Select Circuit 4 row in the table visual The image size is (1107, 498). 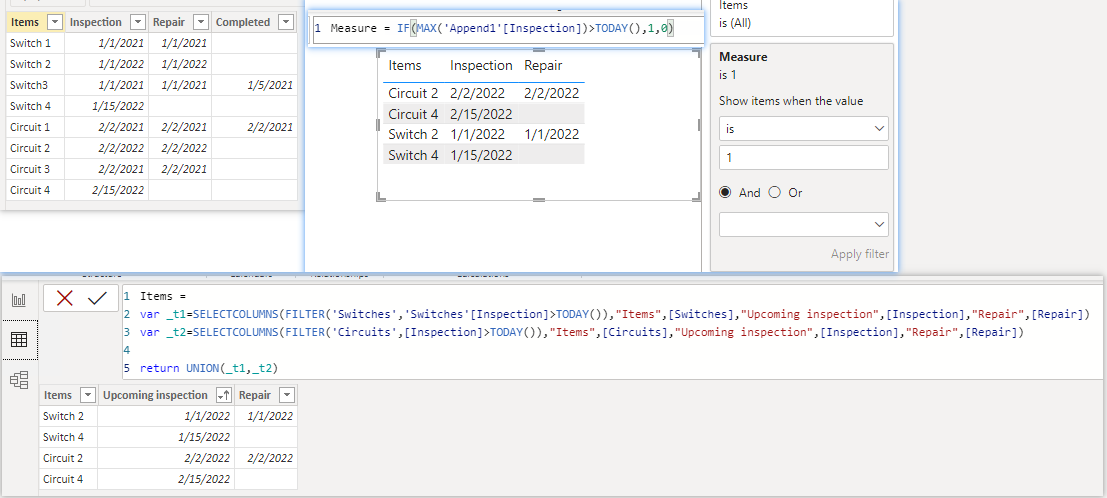point(484,114)
